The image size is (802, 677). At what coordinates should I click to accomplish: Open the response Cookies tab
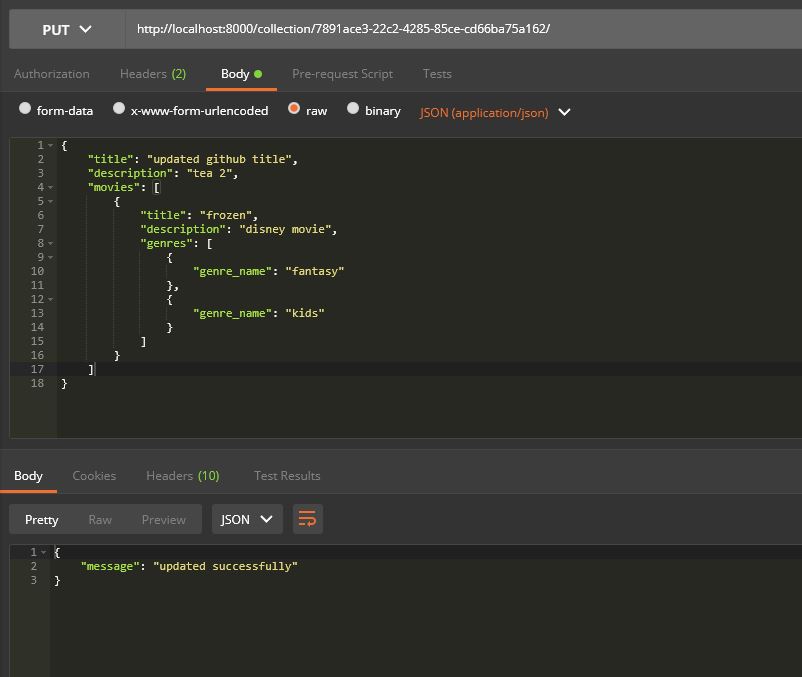point(94,476)
